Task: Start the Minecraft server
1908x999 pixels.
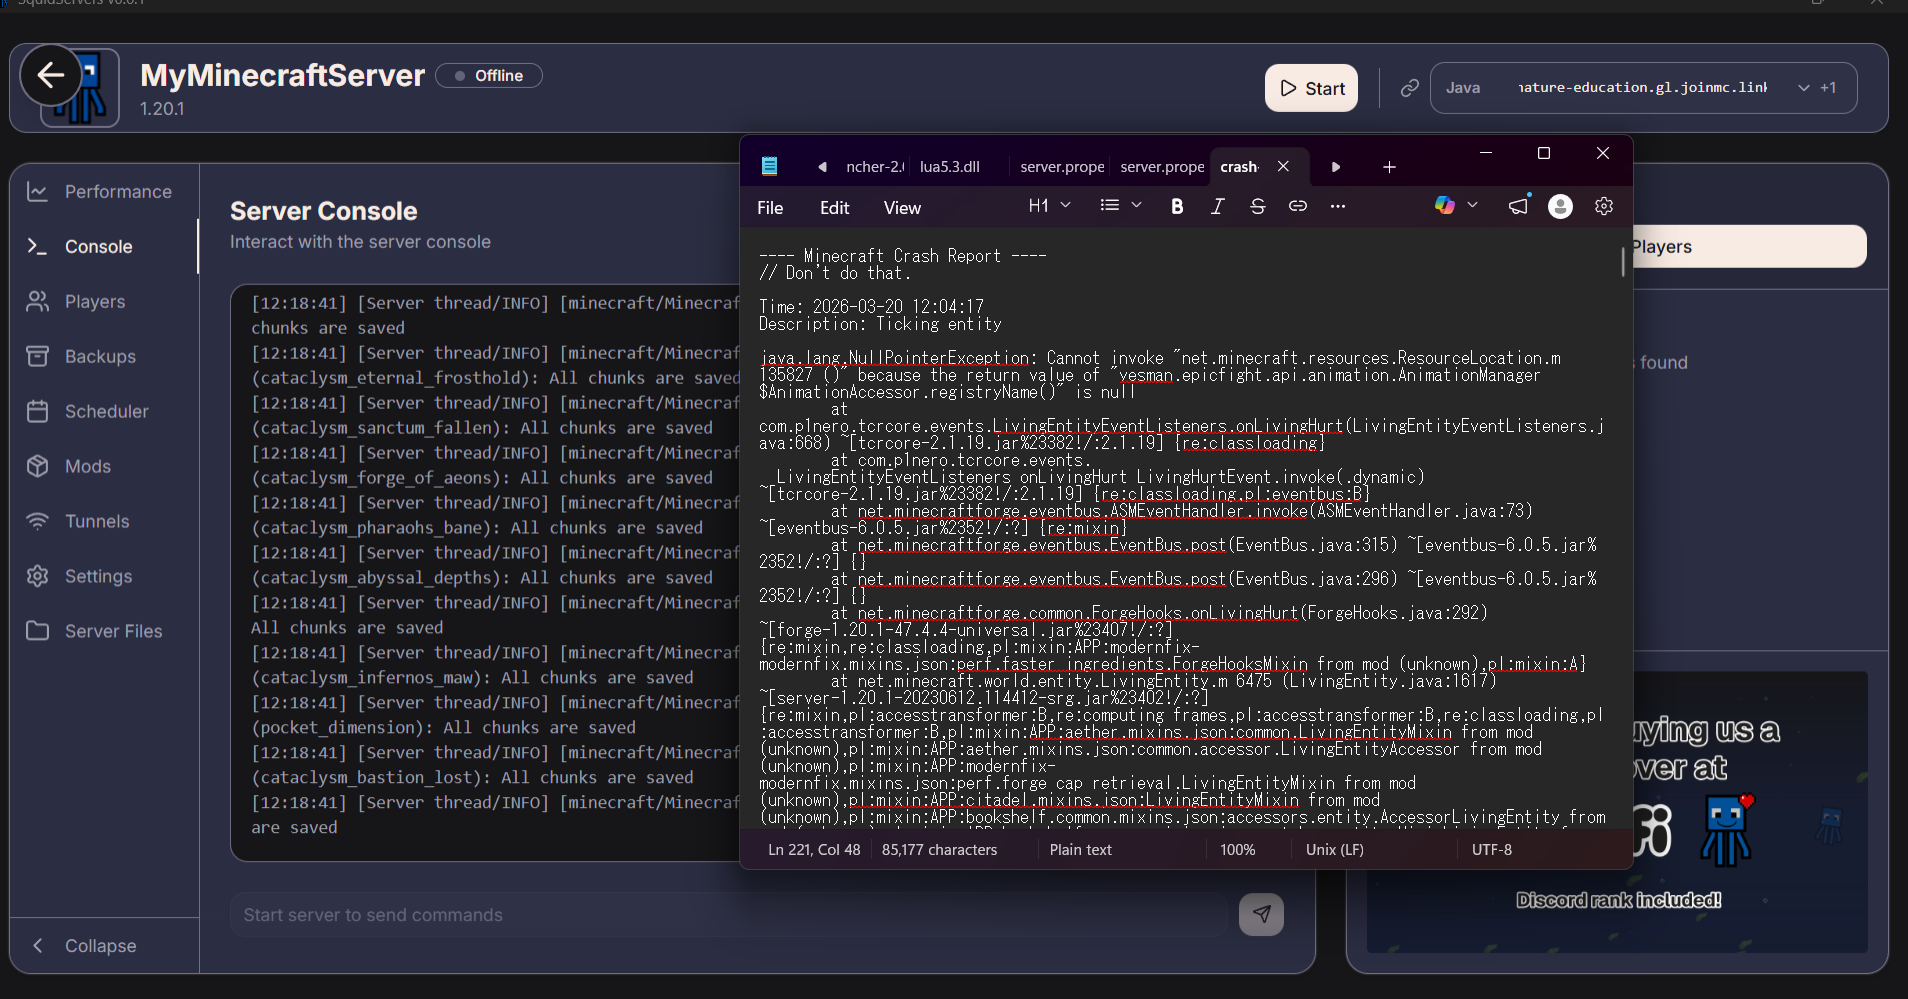Action: (1311, 88)
